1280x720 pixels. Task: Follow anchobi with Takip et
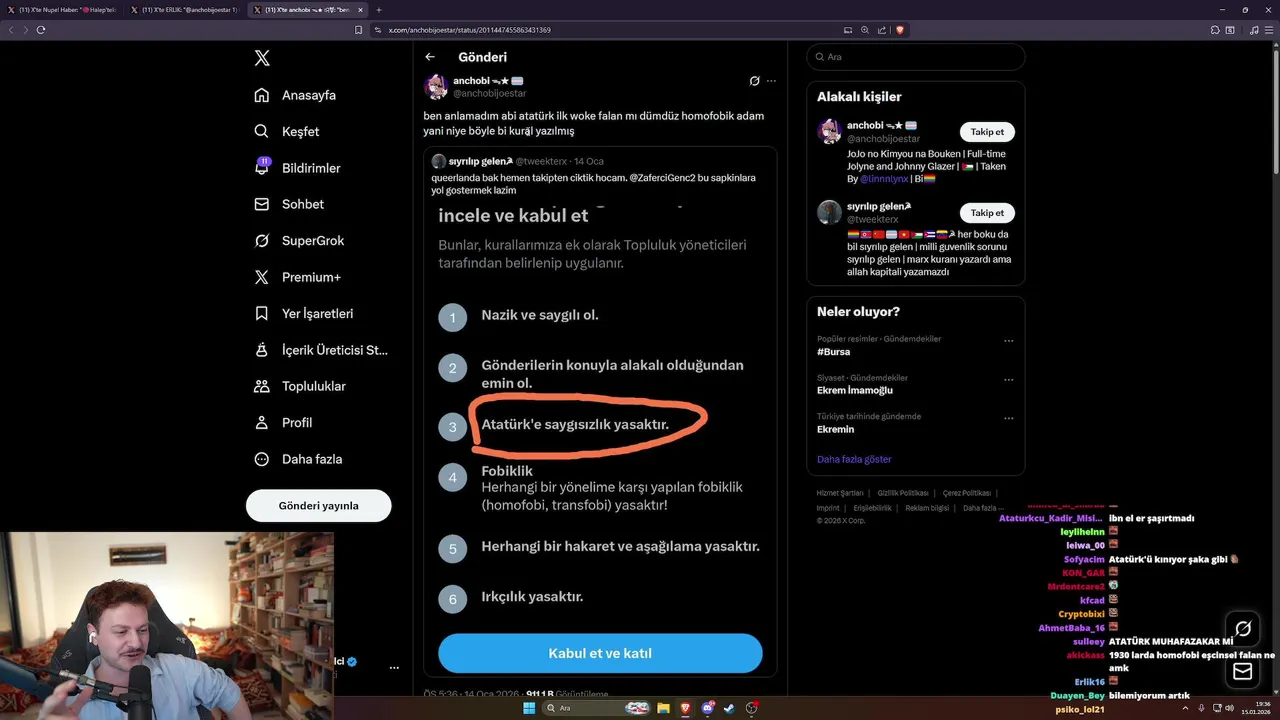987,131
